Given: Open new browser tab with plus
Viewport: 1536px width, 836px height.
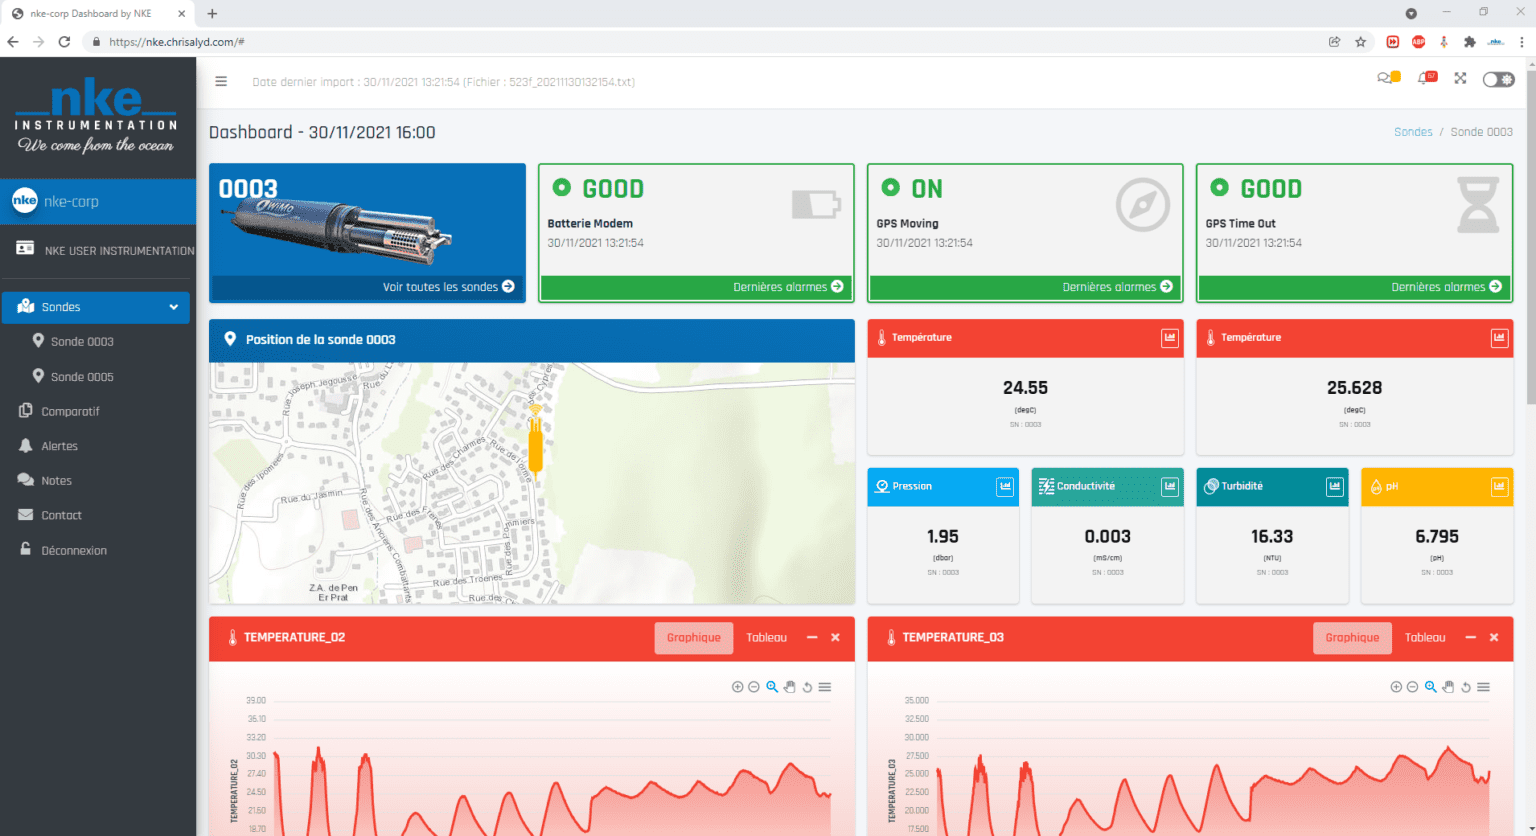Looking at the screenshot, I should [212, 14].
